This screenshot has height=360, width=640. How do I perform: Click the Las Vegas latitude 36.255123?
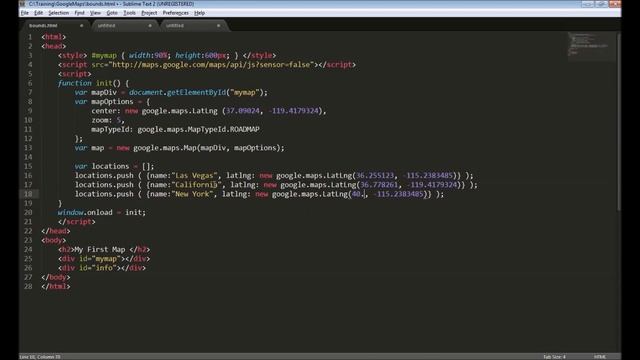click(375, 176)
